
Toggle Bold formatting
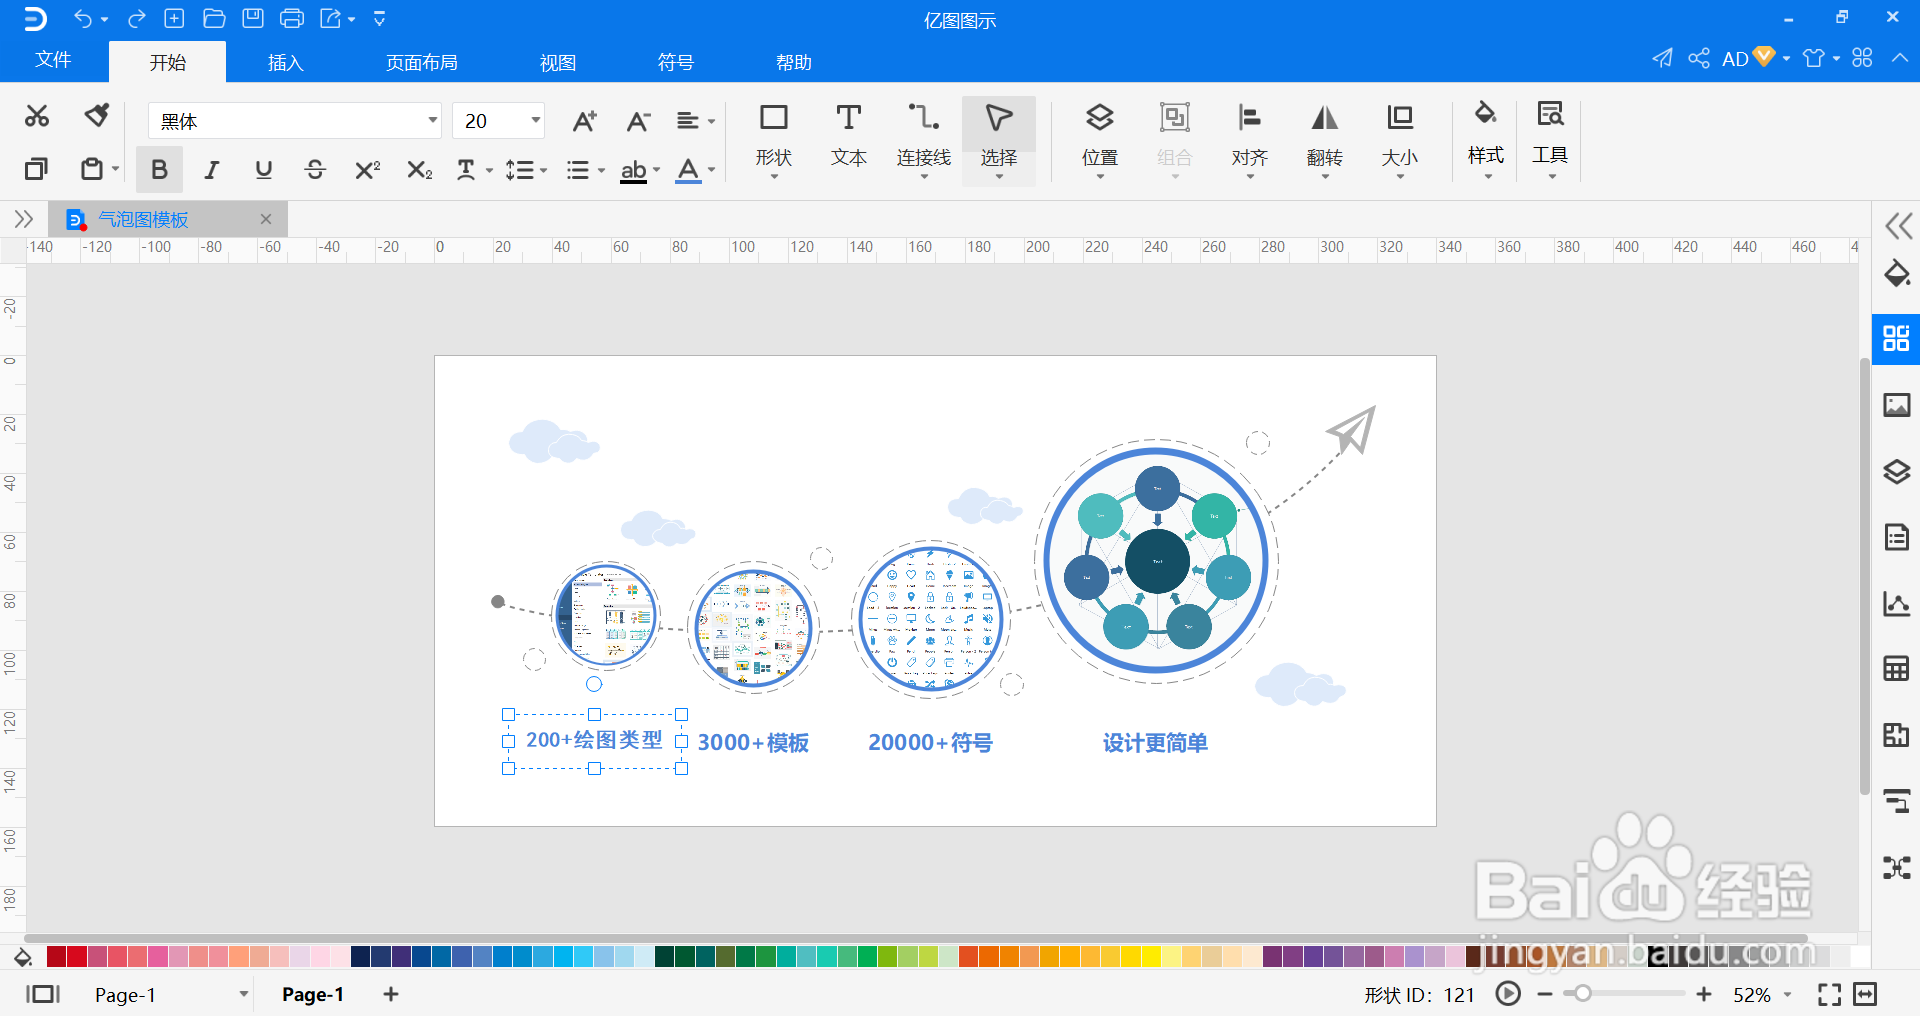[159, 169]
